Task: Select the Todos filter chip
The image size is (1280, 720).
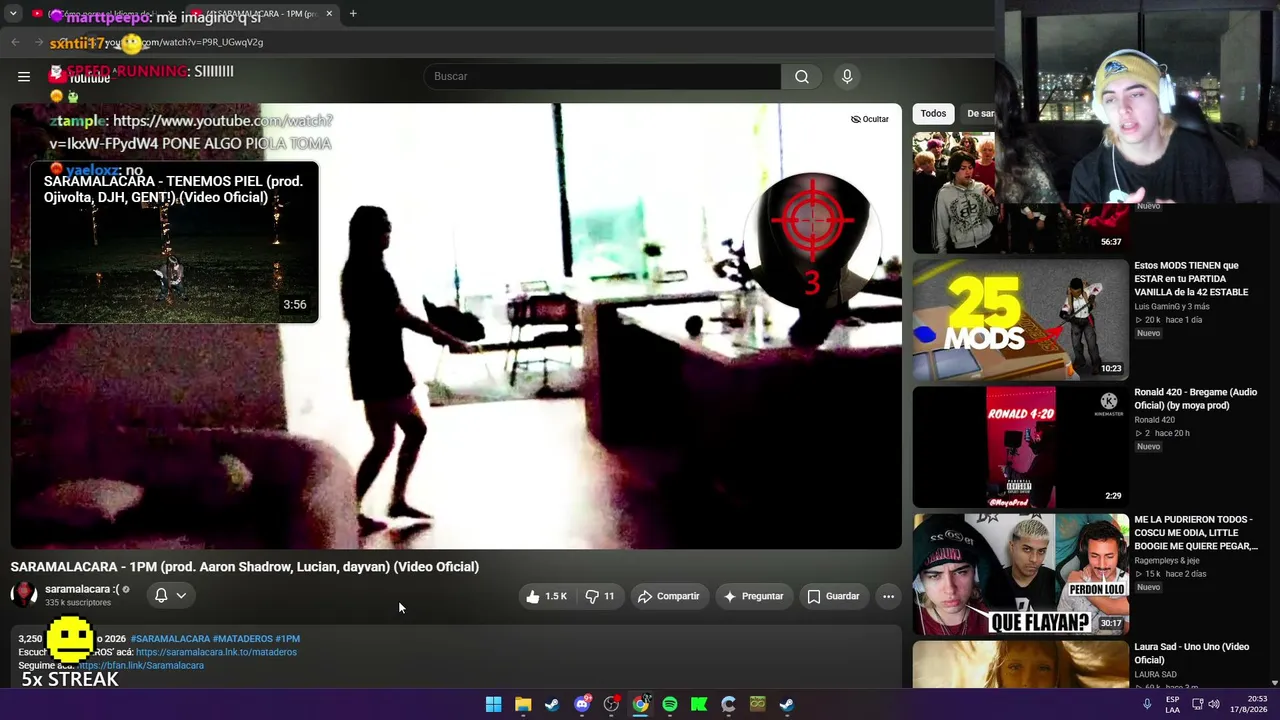Action: click(x=933, y=114)
